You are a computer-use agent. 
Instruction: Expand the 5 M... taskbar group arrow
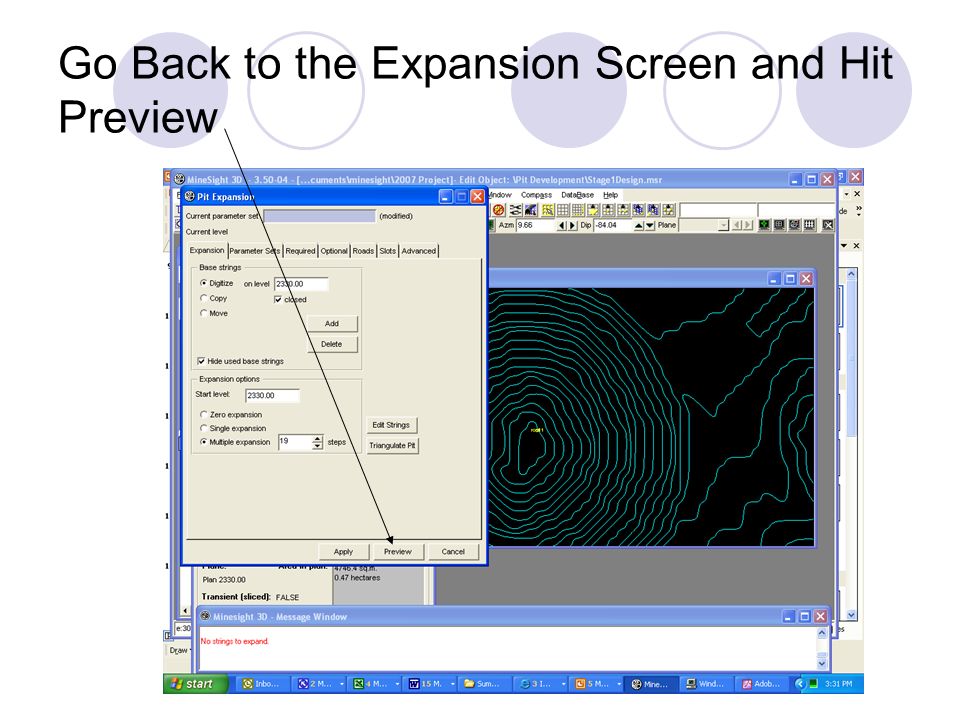pyautogui.click(x=619, y=684)
